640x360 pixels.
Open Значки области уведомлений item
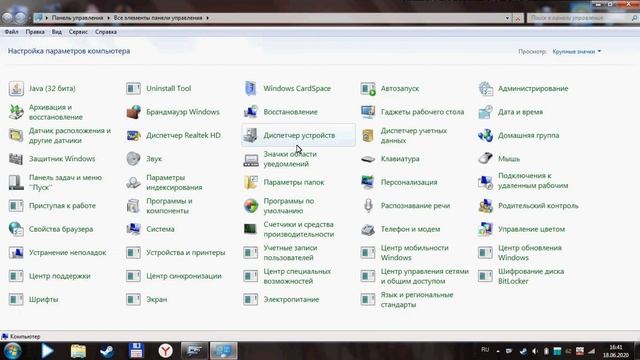290,159
